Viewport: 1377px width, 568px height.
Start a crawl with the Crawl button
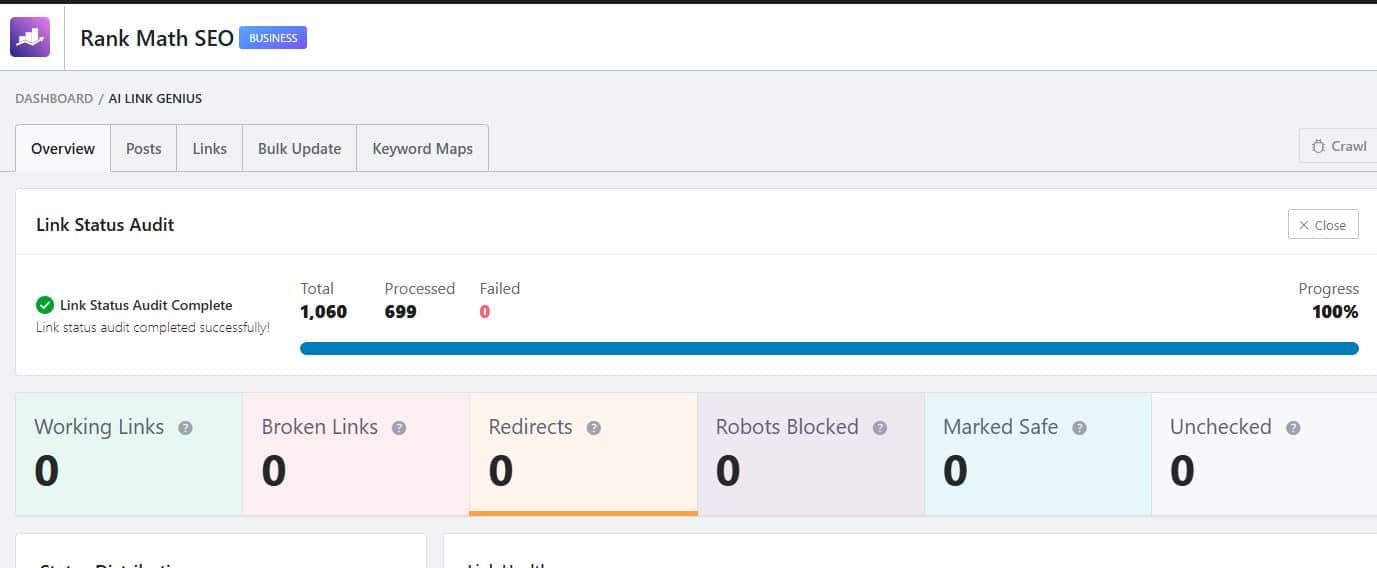pyautogui.click(x=1338, y=146)
